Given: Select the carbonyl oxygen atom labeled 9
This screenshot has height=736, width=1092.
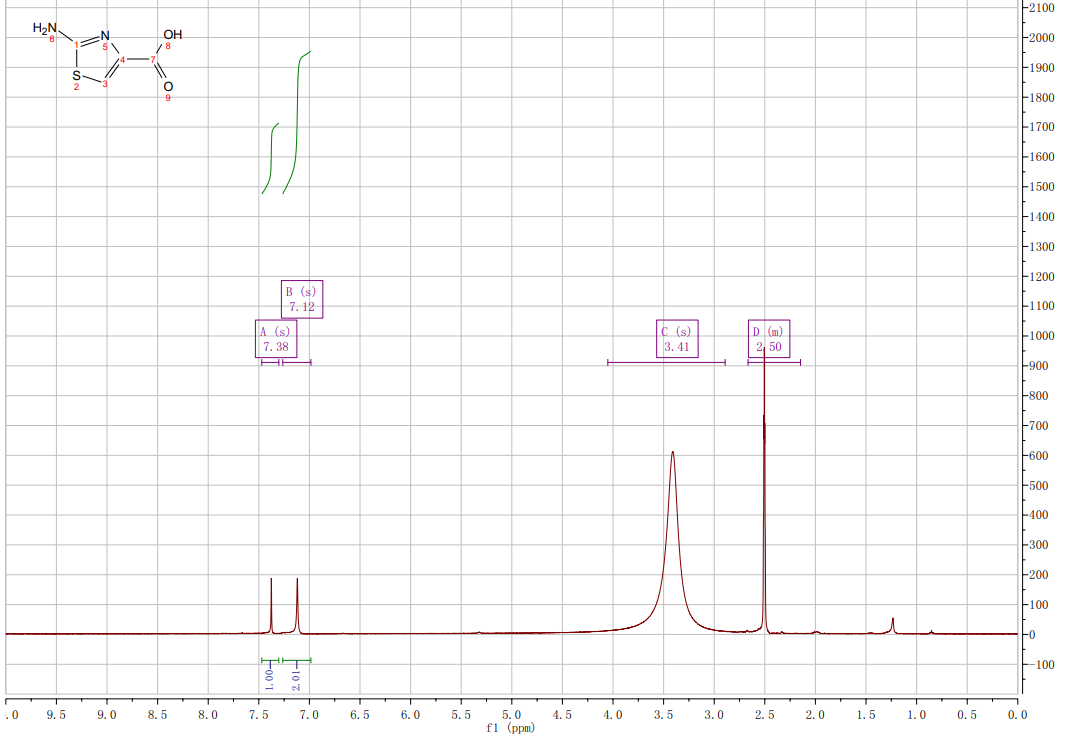Looking at the screenshot, I should [168, 86].
